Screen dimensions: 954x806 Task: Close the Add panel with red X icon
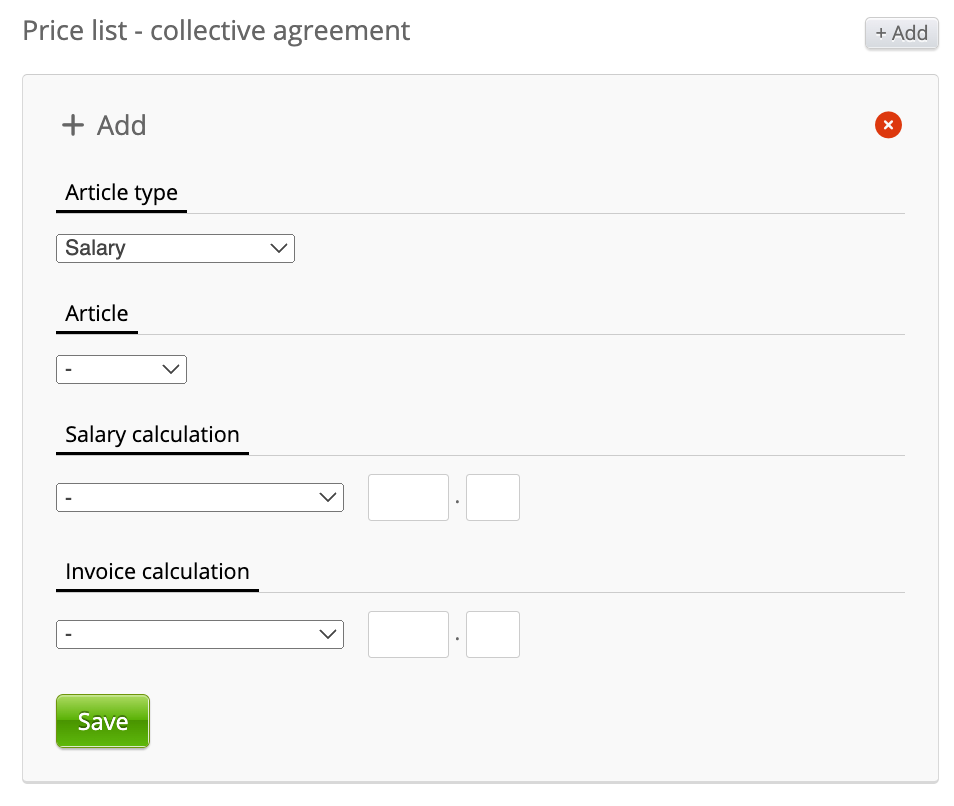click(888, 125)
